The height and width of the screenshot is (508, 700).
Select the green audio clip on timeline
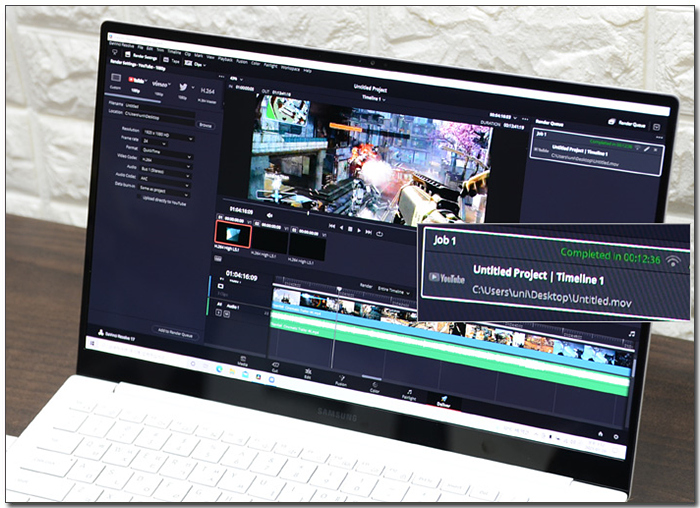(449, 353)
